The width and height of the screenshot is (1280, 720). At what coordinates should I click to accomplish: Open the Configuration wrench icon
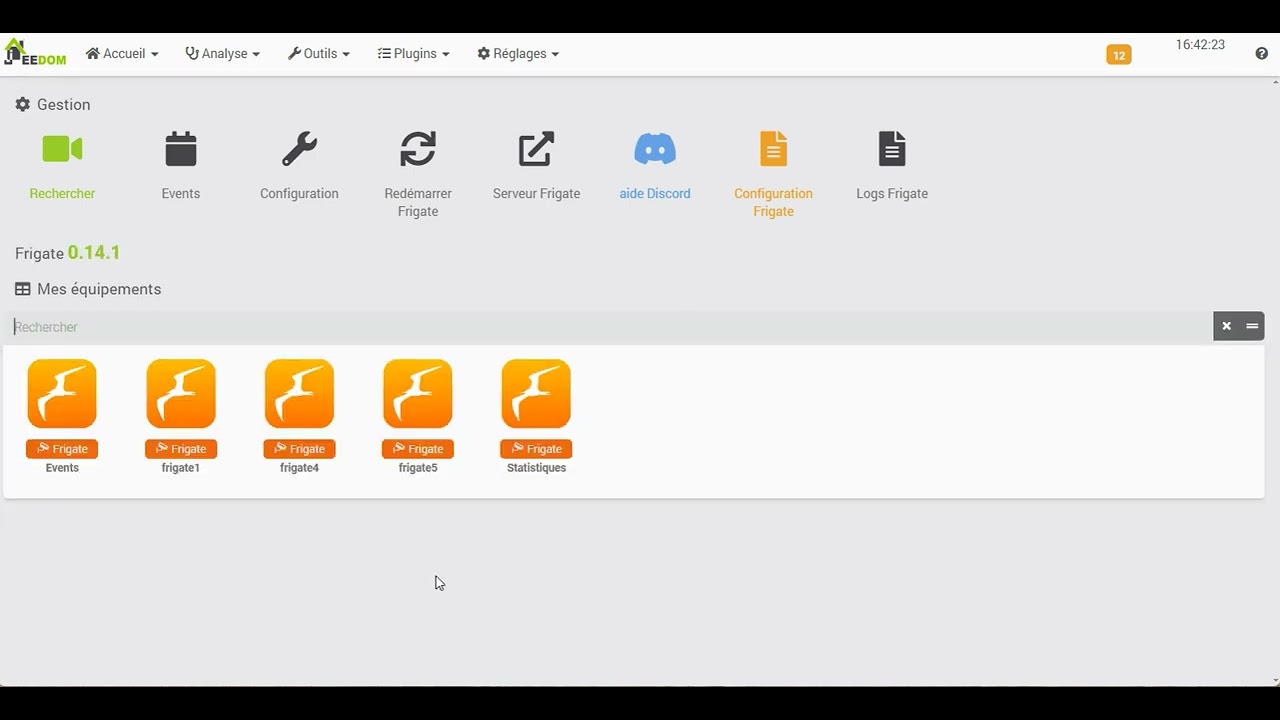pos(299,149)
